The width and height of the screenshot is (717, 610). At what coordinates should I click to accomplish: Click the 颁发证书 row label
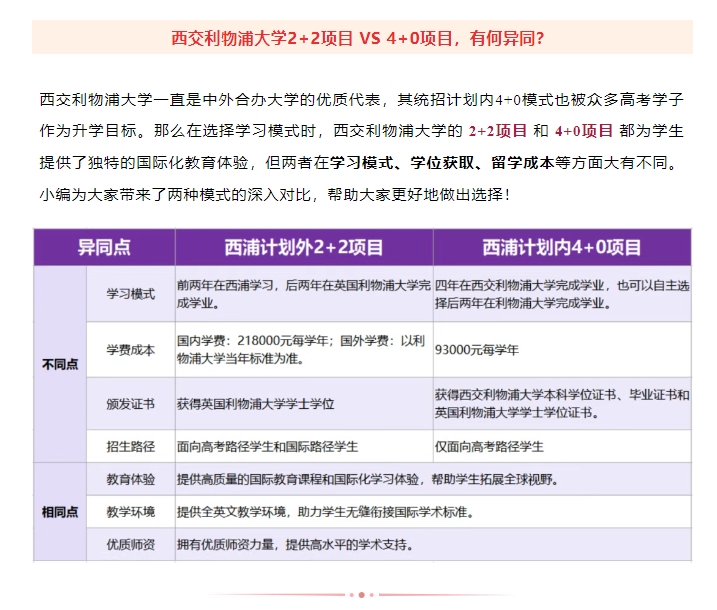(x=131, y=404)
